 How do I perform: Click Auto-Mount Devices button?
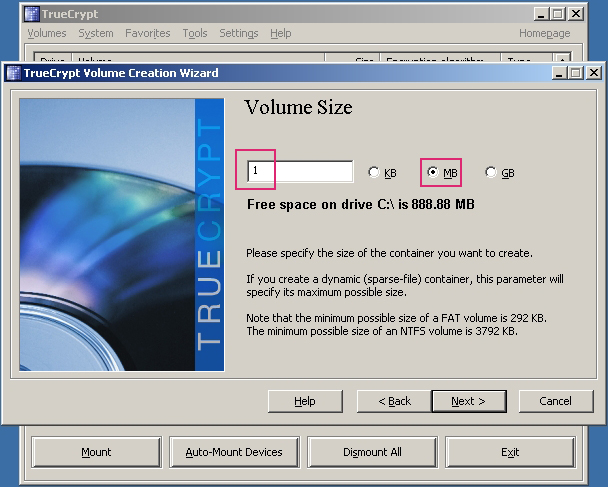[234, 452]
